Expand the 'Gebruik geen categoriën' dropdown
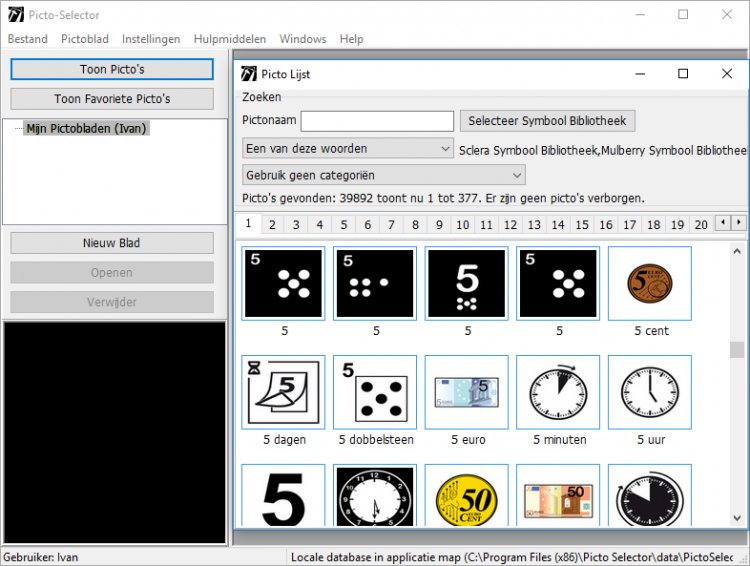 tap(383, 174)
